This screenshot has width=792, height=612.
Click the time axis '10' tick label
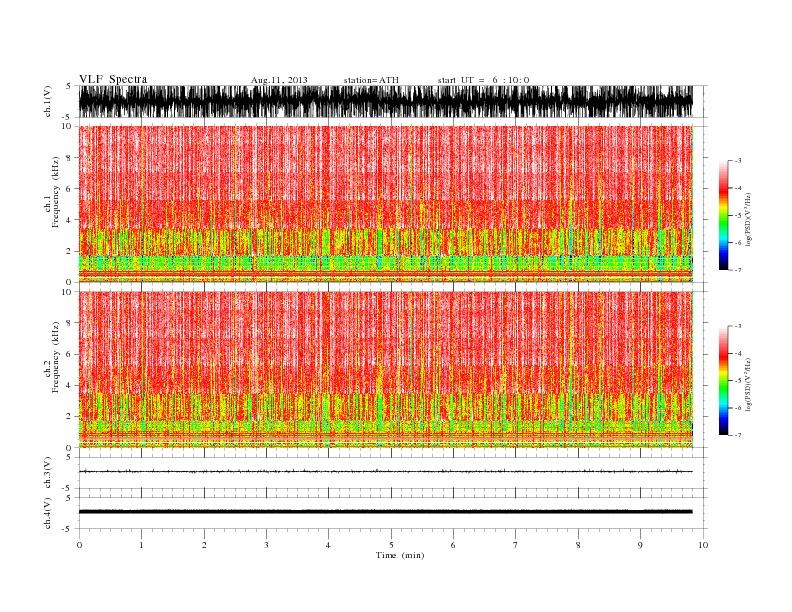click(703, 545)
